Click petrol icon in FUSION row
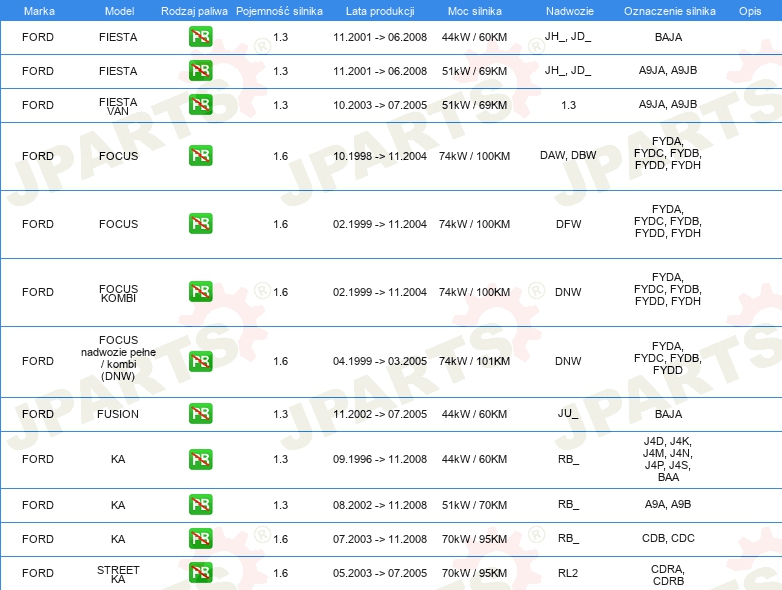782x590 pixels. click(200, 413)
